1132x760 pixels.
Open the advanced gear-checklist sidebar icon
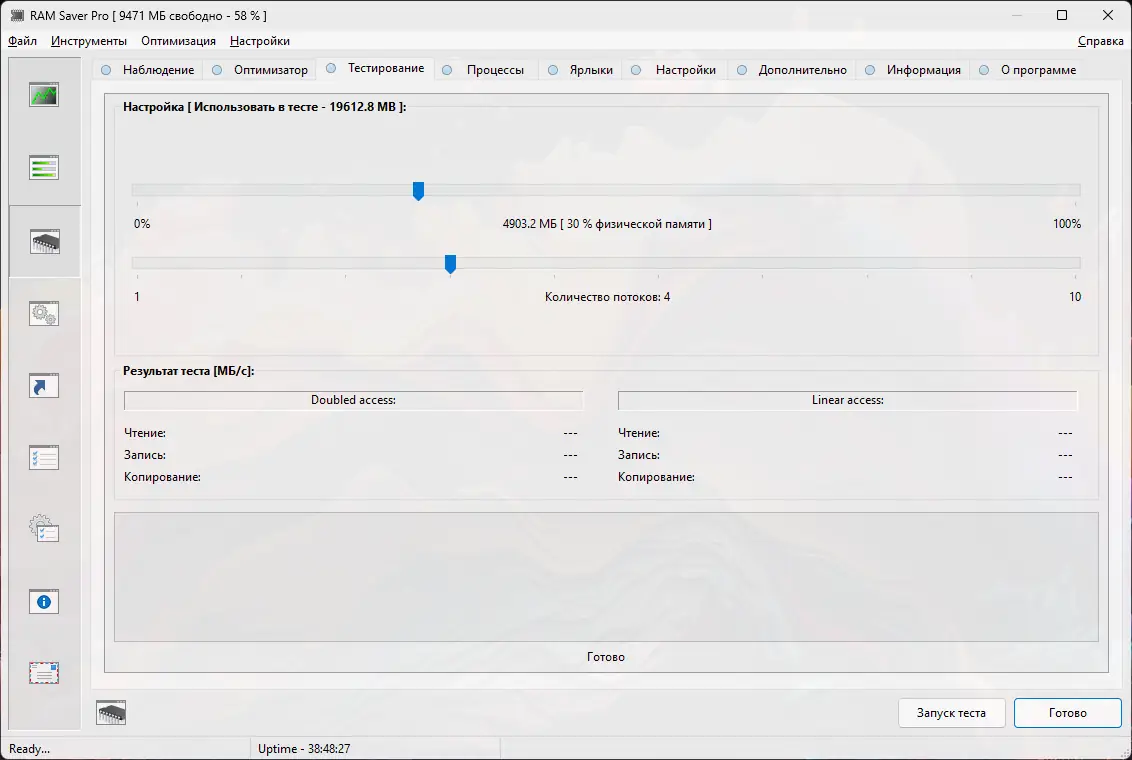[44, 529]
